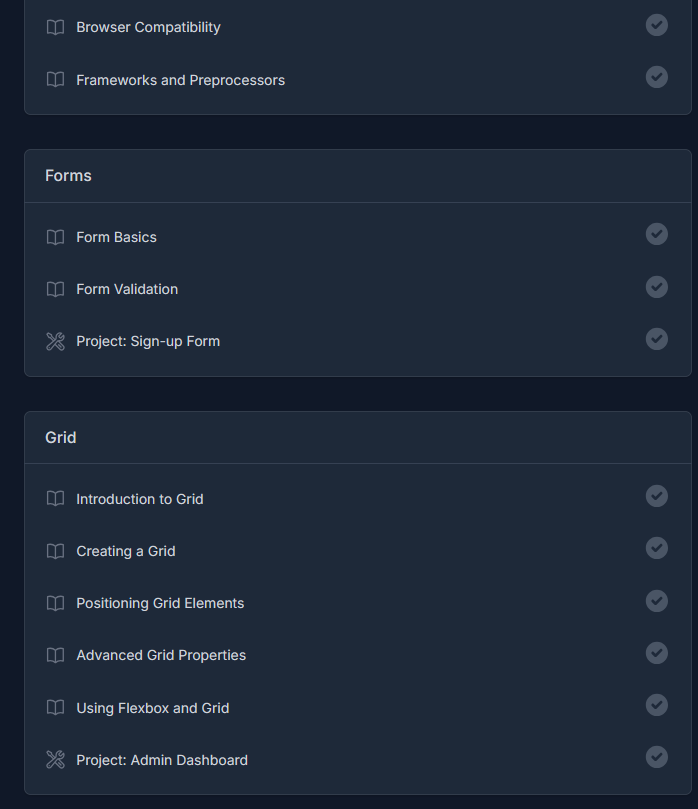Viewport: 698px width, 809px height.
Task: Open the Frameworks and Preprocessors lesson
Action: click(180, 80)
